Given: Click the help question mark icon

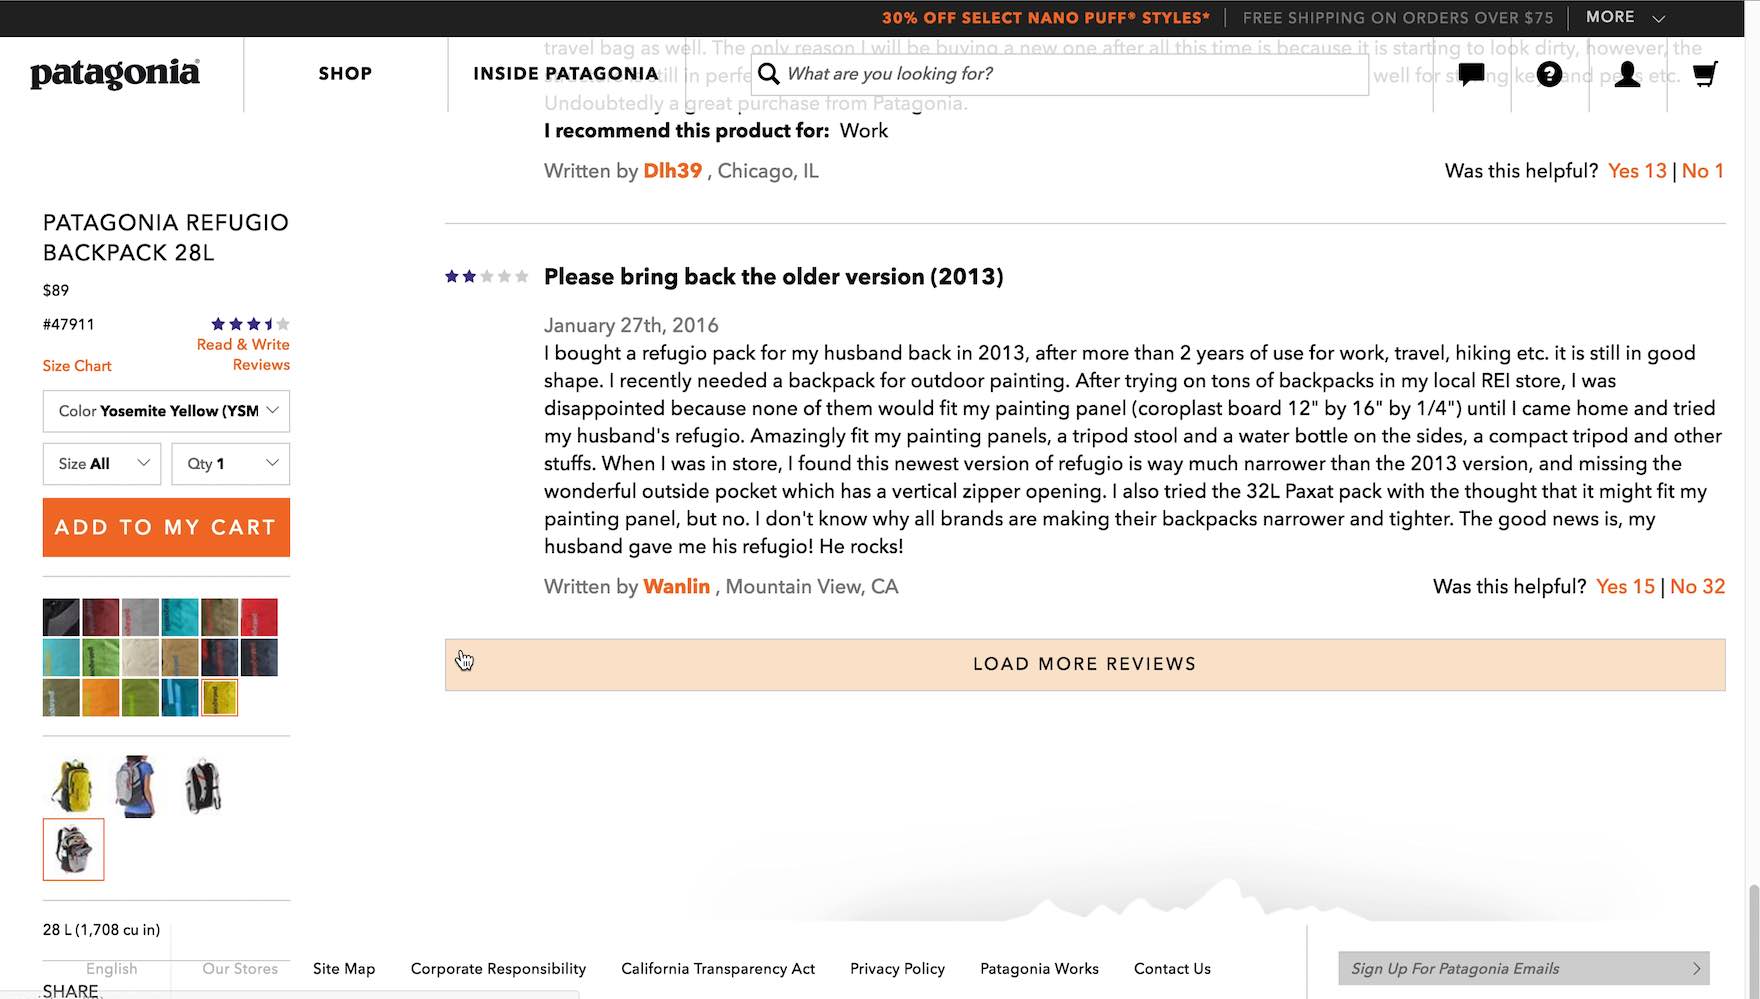Looking at the screenshot, I should coord(1549,74).
